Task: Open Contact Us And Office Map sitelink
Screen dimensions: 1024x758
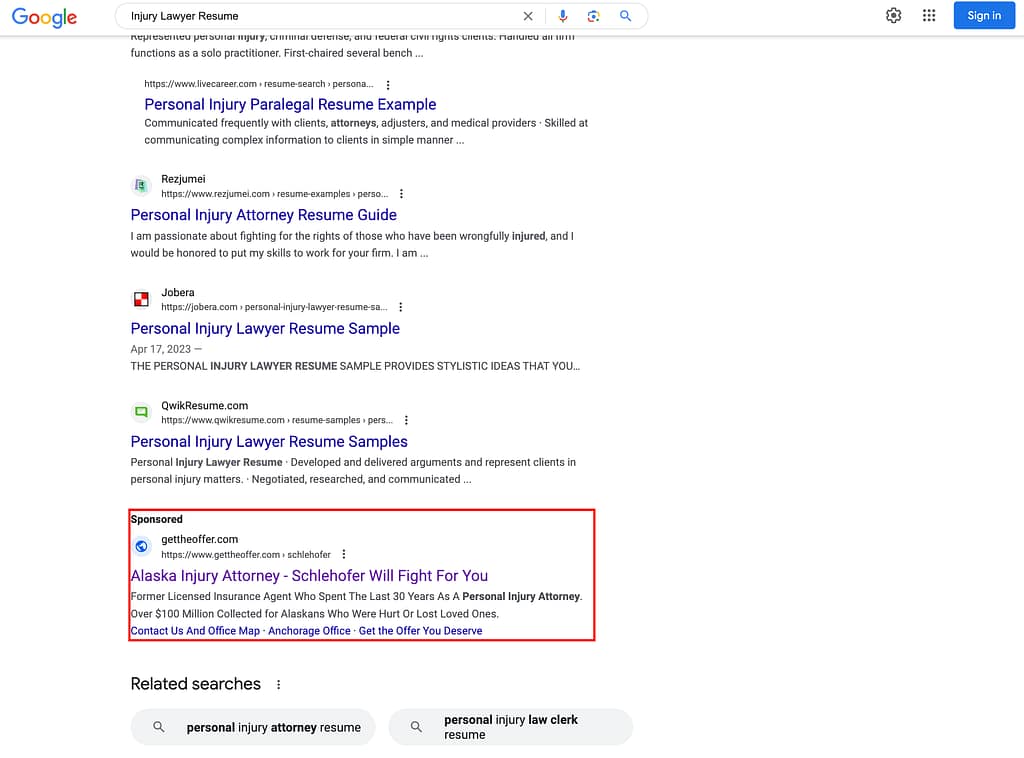Action: (195, 631)
